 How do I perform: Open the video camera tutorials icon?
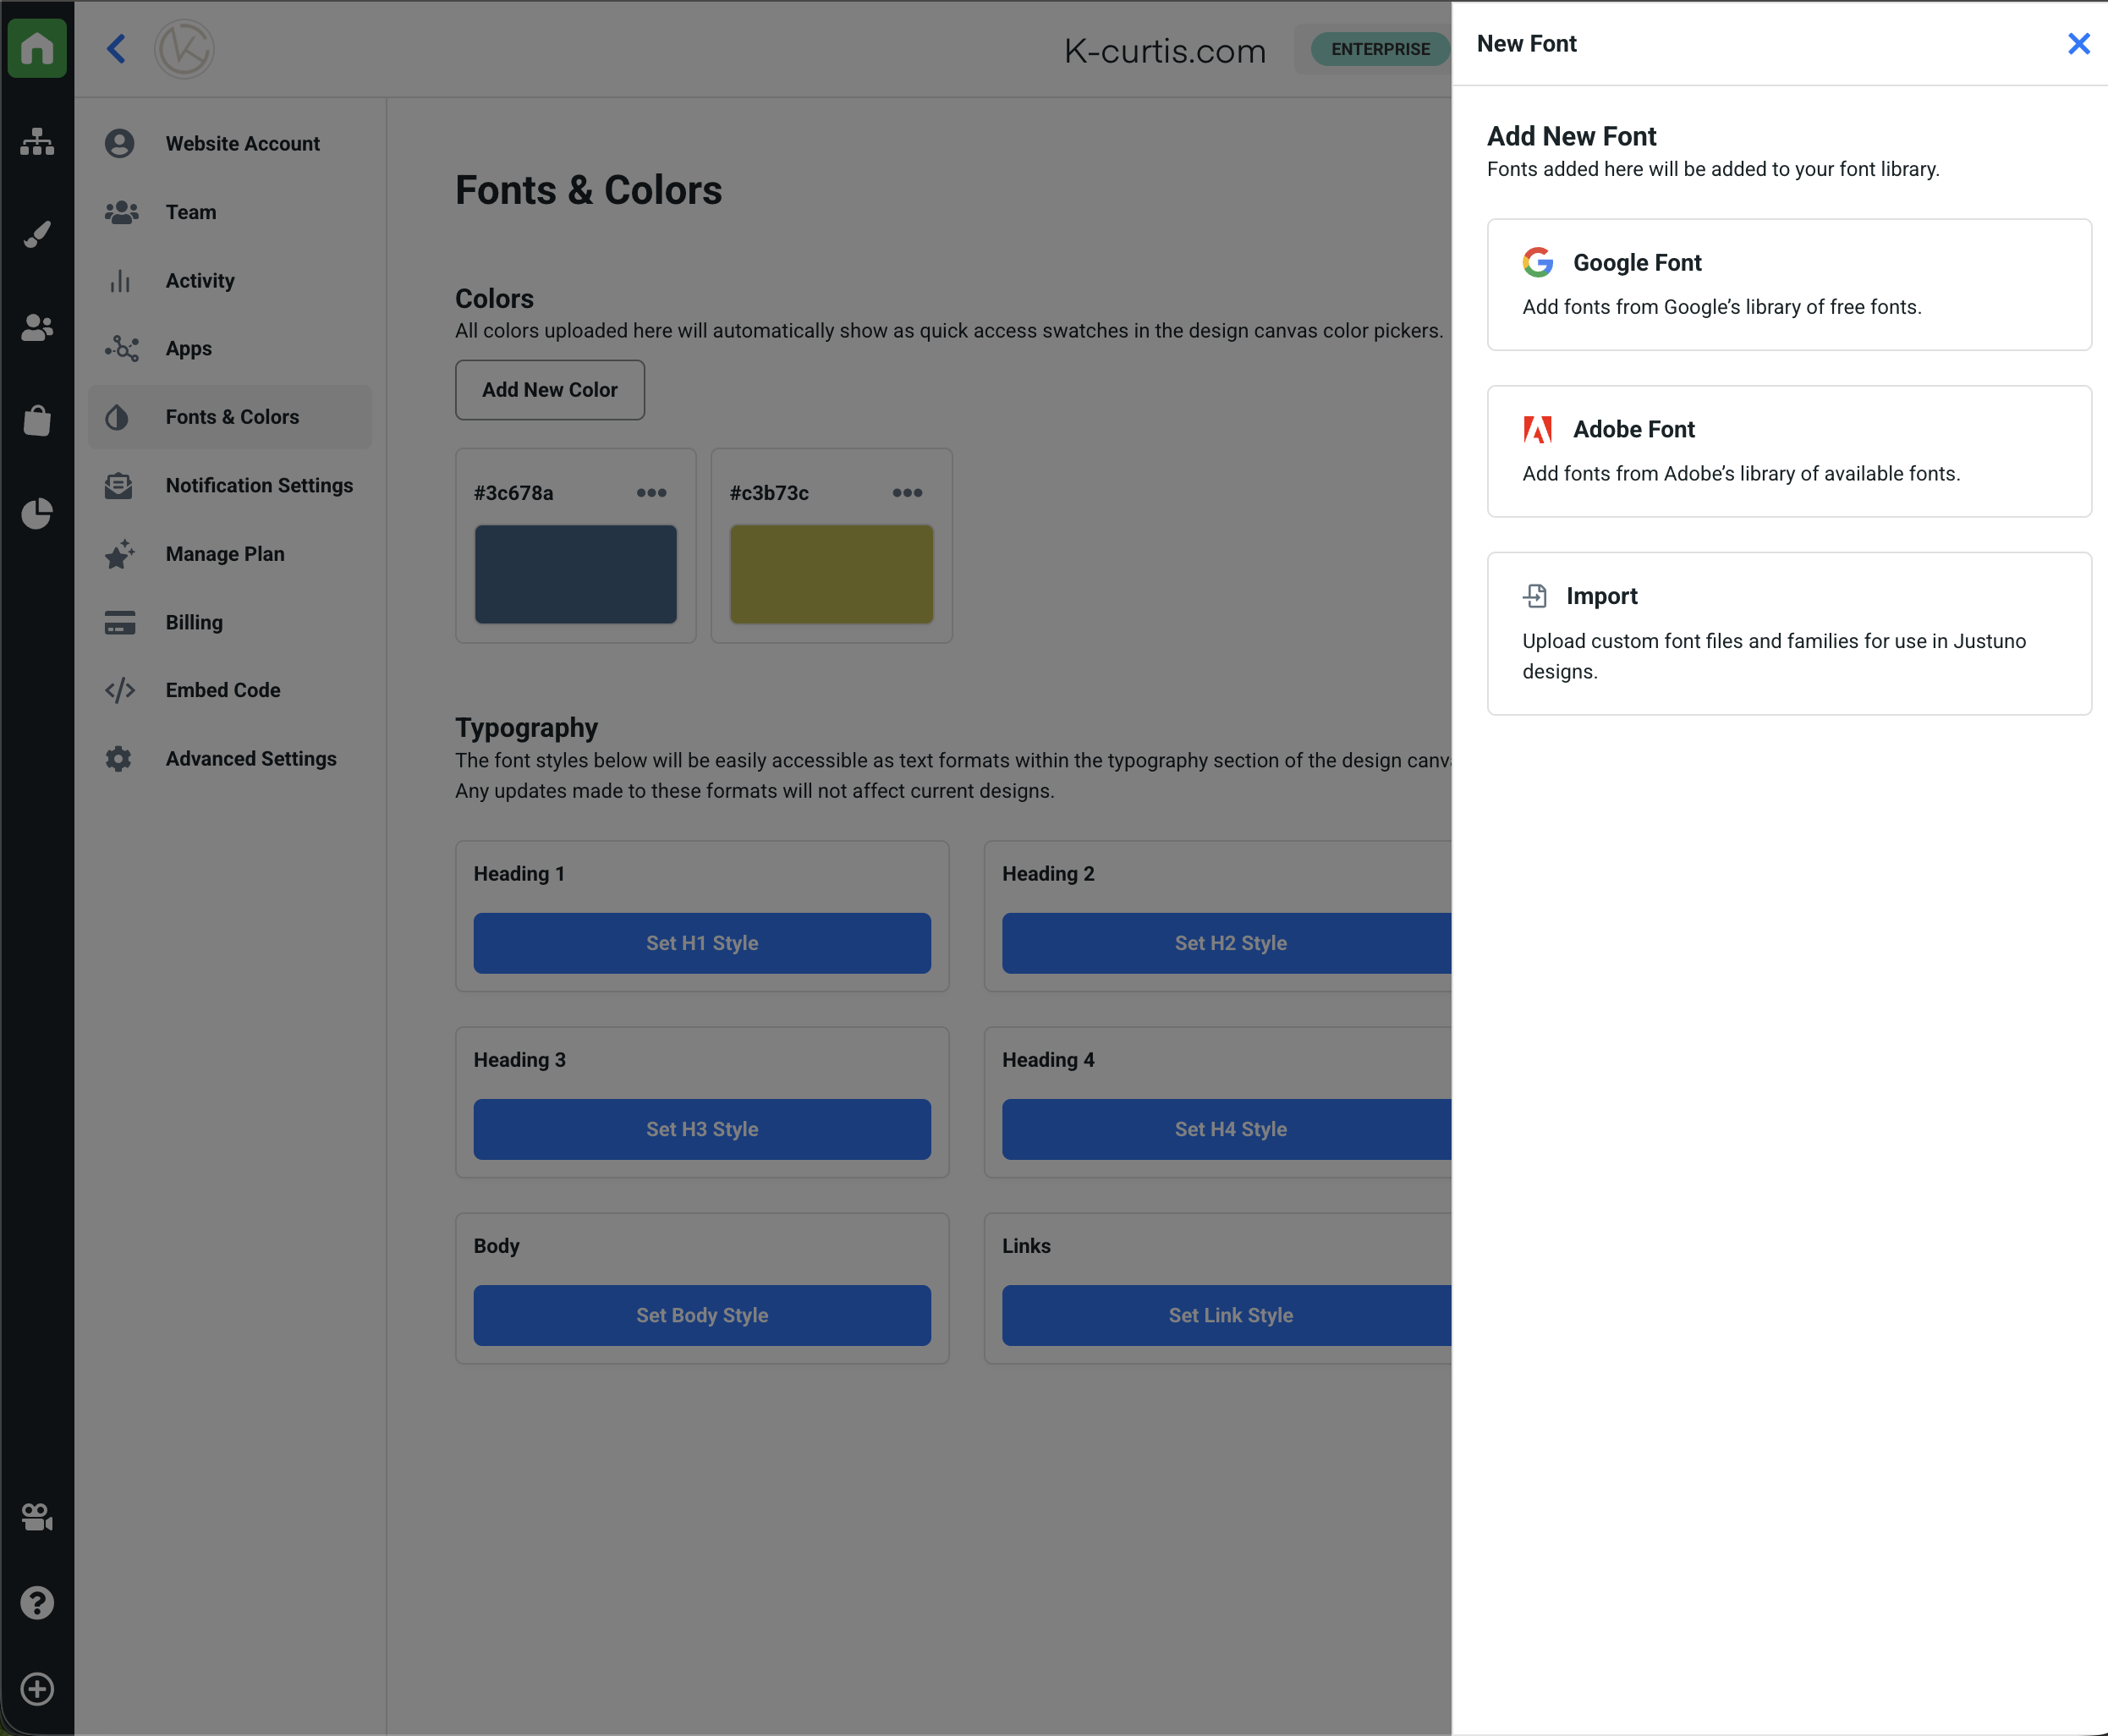[x=37, y=1517]
